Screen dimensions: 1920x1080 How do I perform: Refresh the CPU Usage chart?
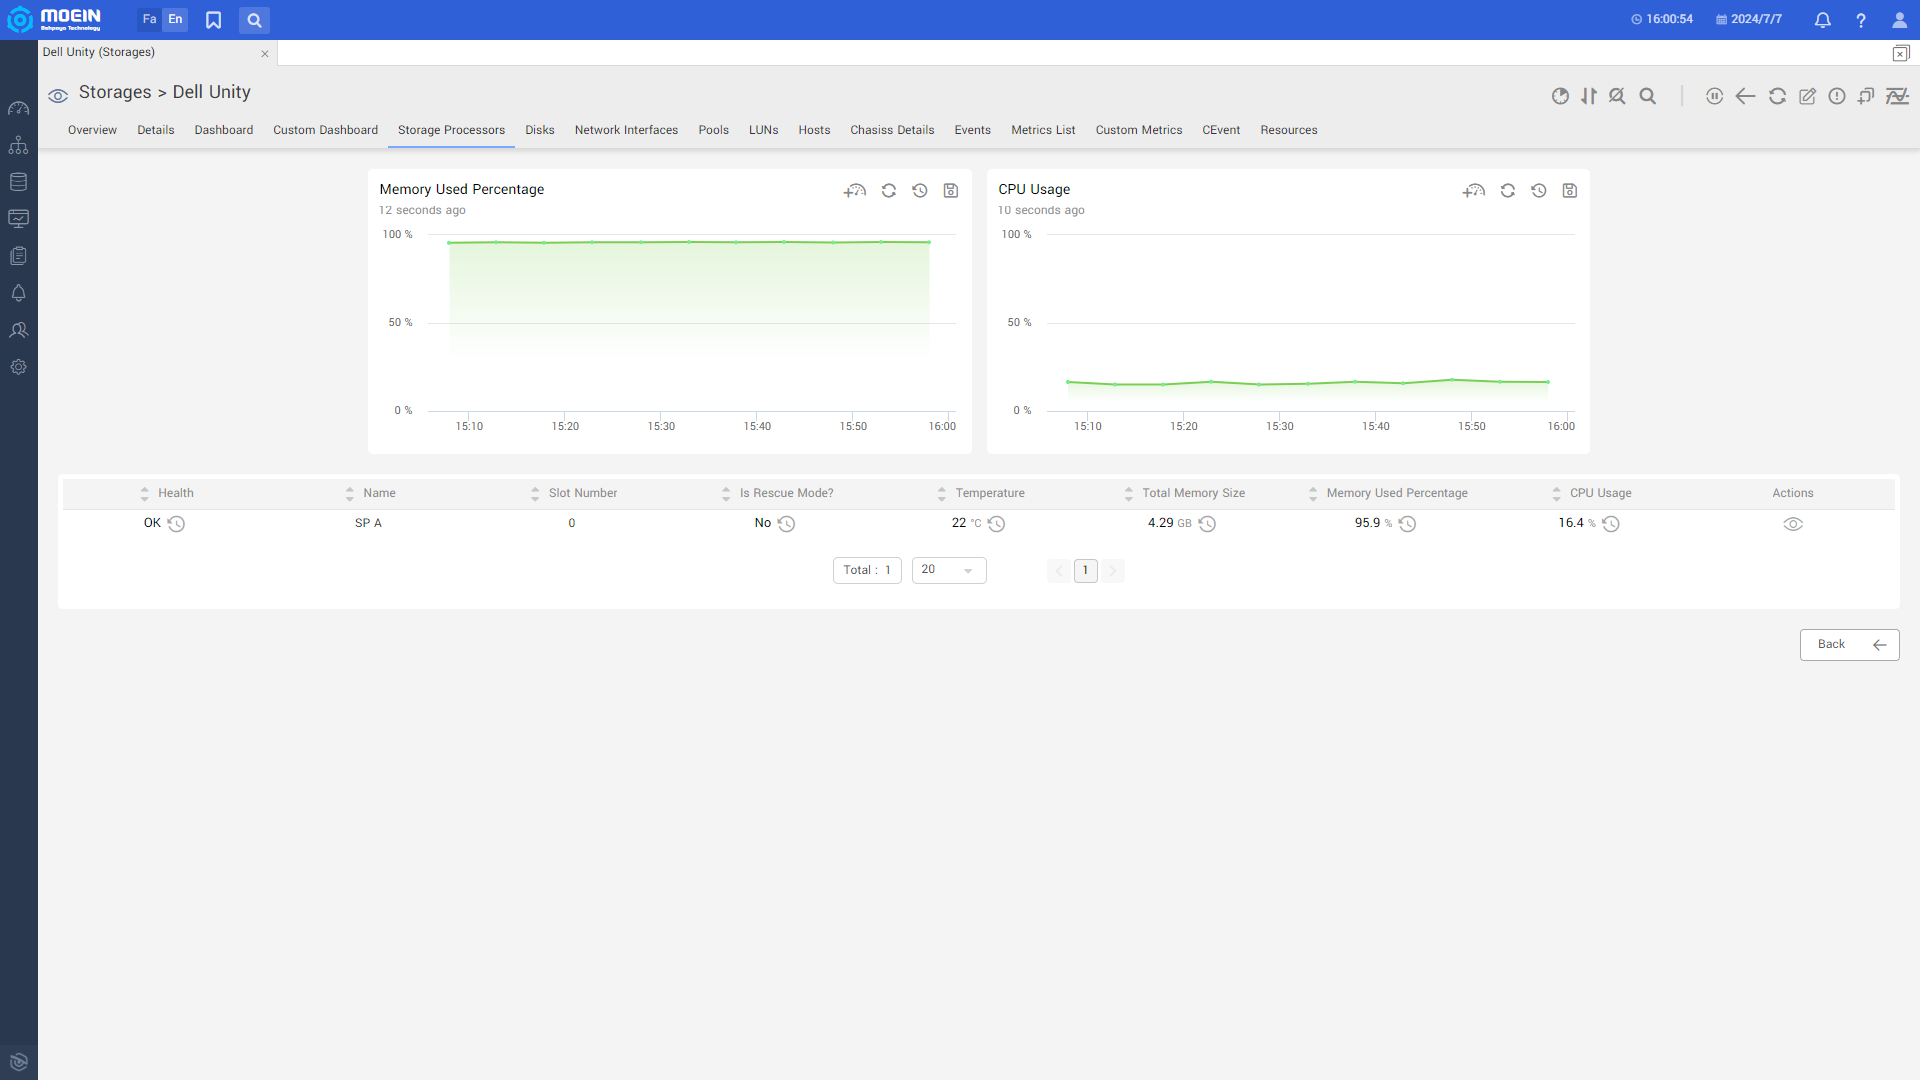point(1507,190)
